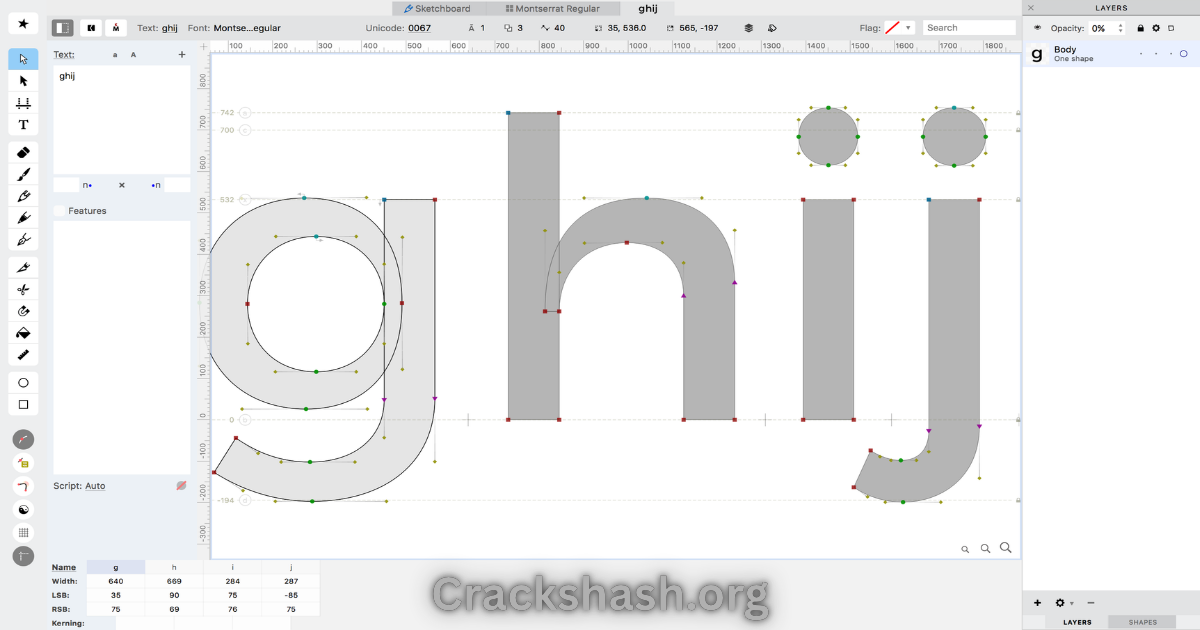Select the Ruler guides tool
This screenshot has height=630, width=1200.
[24, 355]
